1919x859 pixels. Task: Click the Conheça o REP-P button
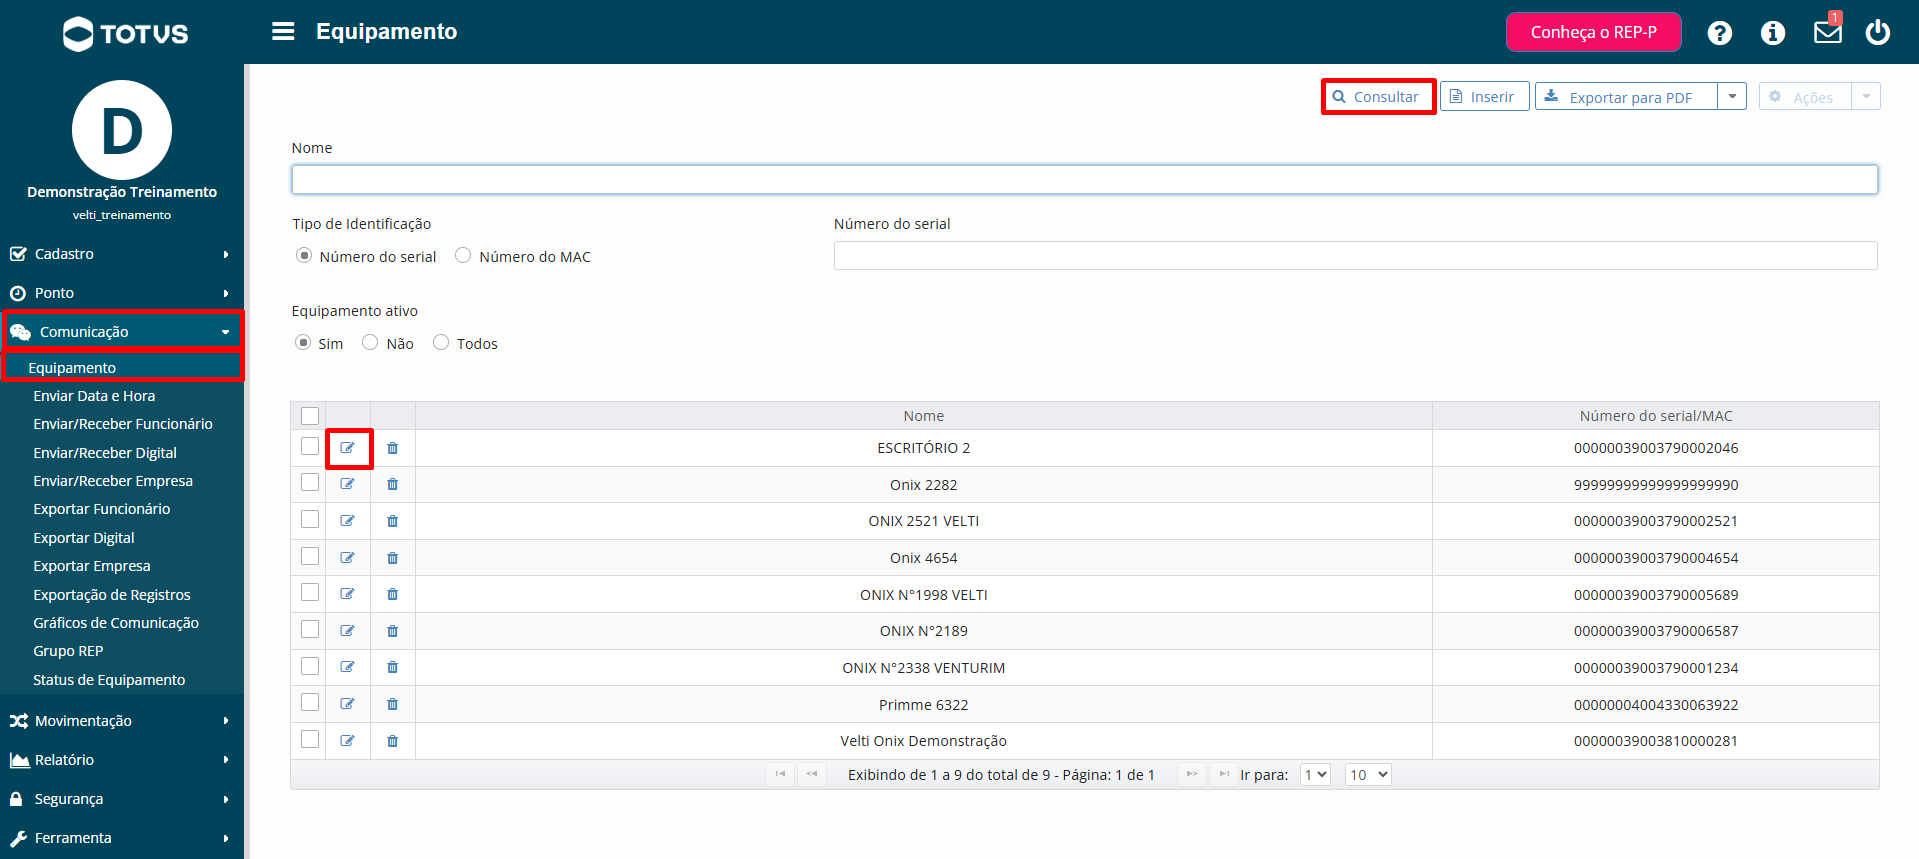tap(1593, 32)
